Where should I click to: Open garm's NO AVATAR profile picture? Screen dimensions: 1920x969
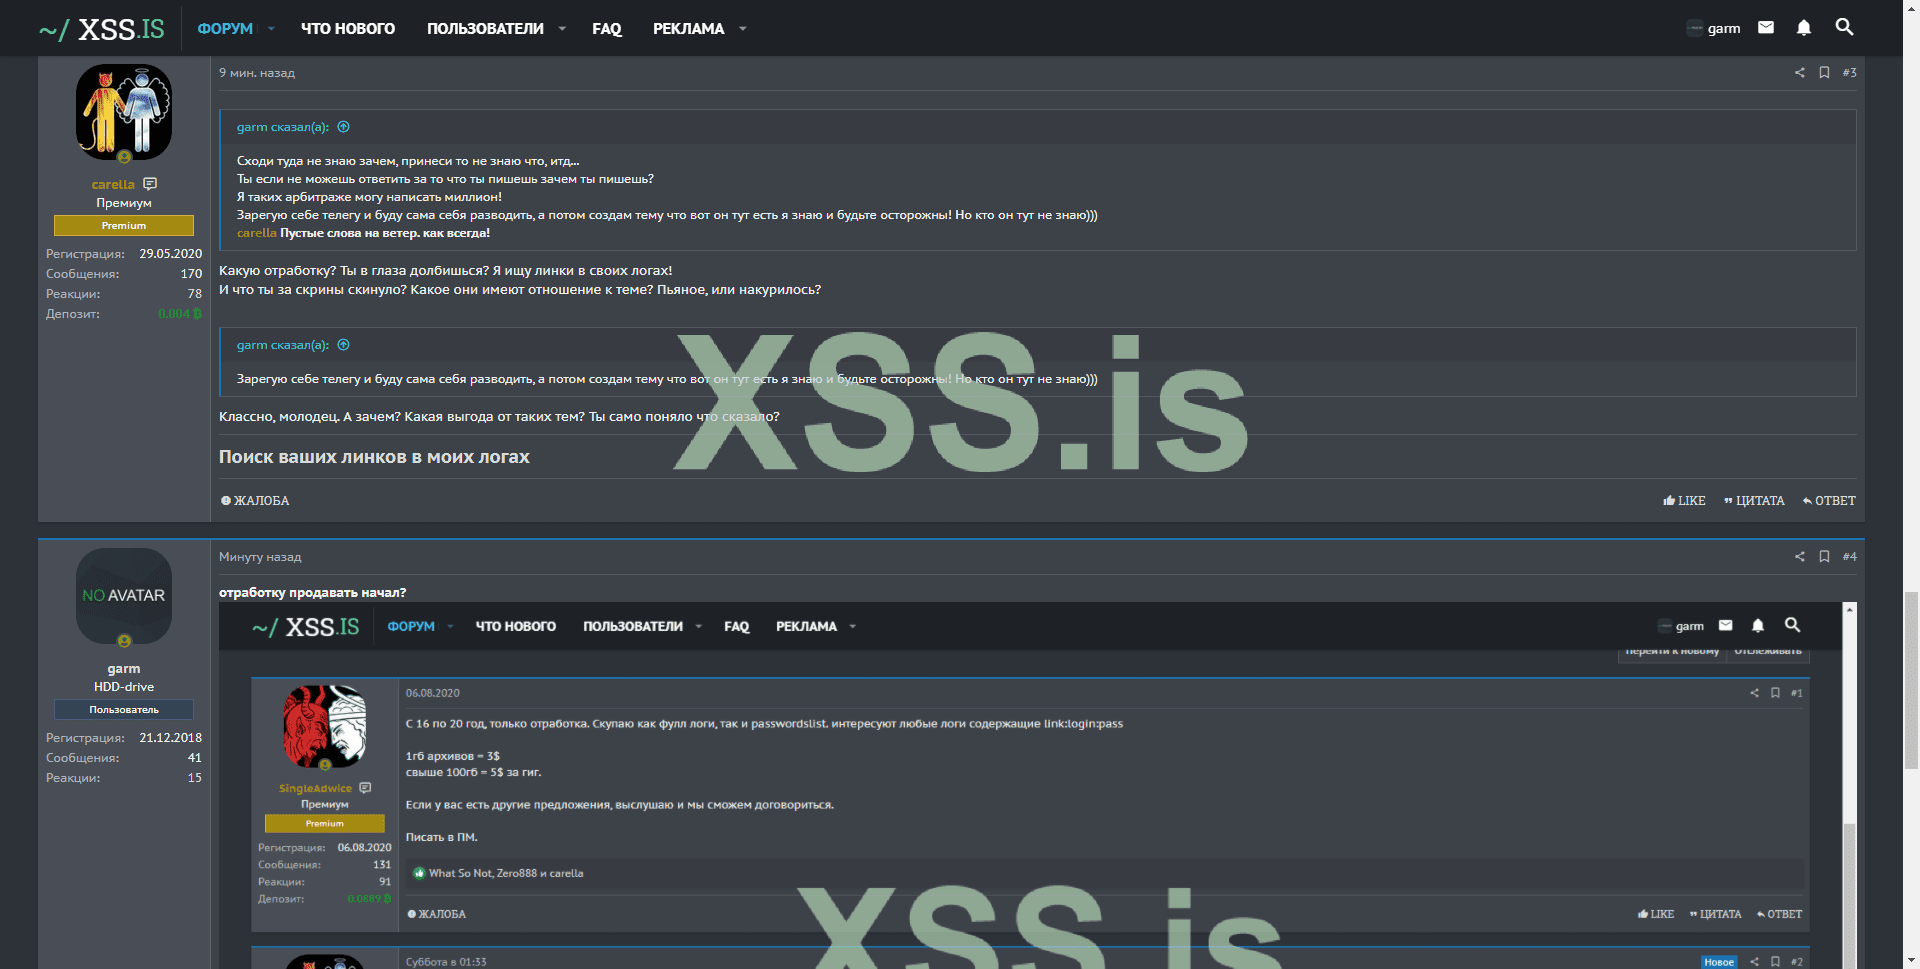124,596
